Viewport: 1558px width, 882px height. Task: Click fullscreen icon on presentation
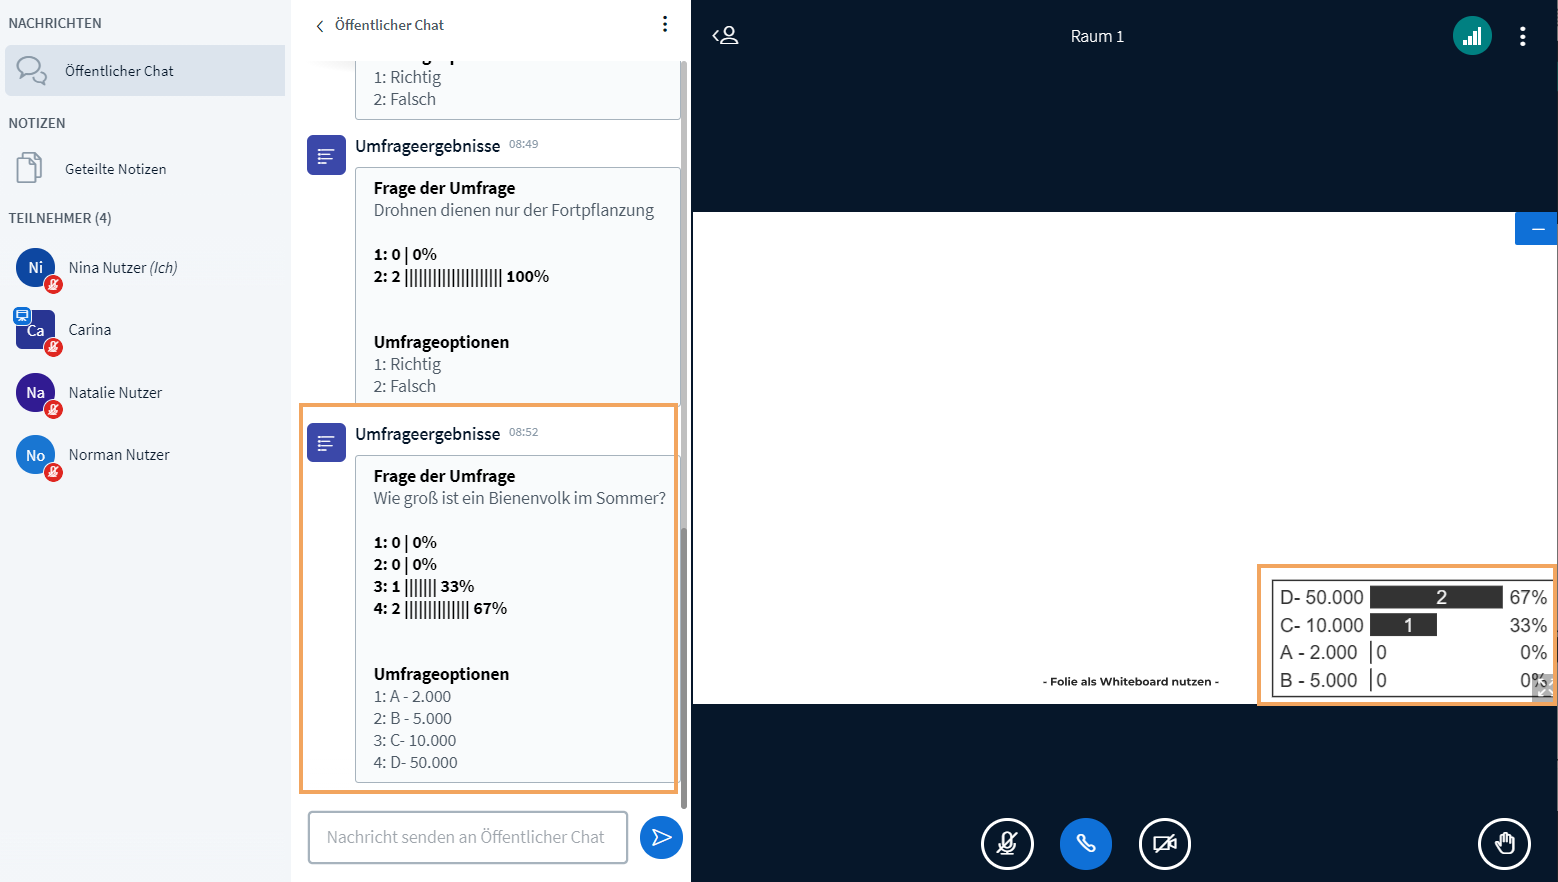click(x=1544, y=687)
